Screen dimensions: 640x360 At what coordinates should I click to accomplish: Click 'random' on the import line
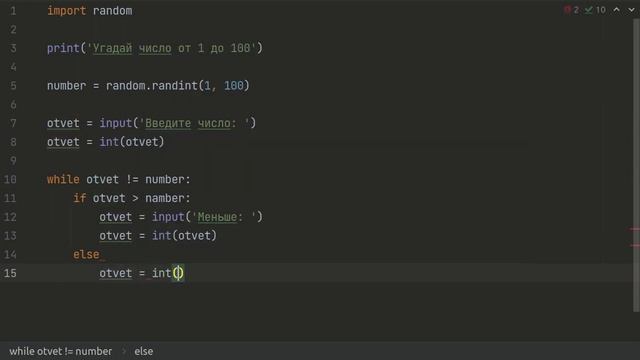112,11
